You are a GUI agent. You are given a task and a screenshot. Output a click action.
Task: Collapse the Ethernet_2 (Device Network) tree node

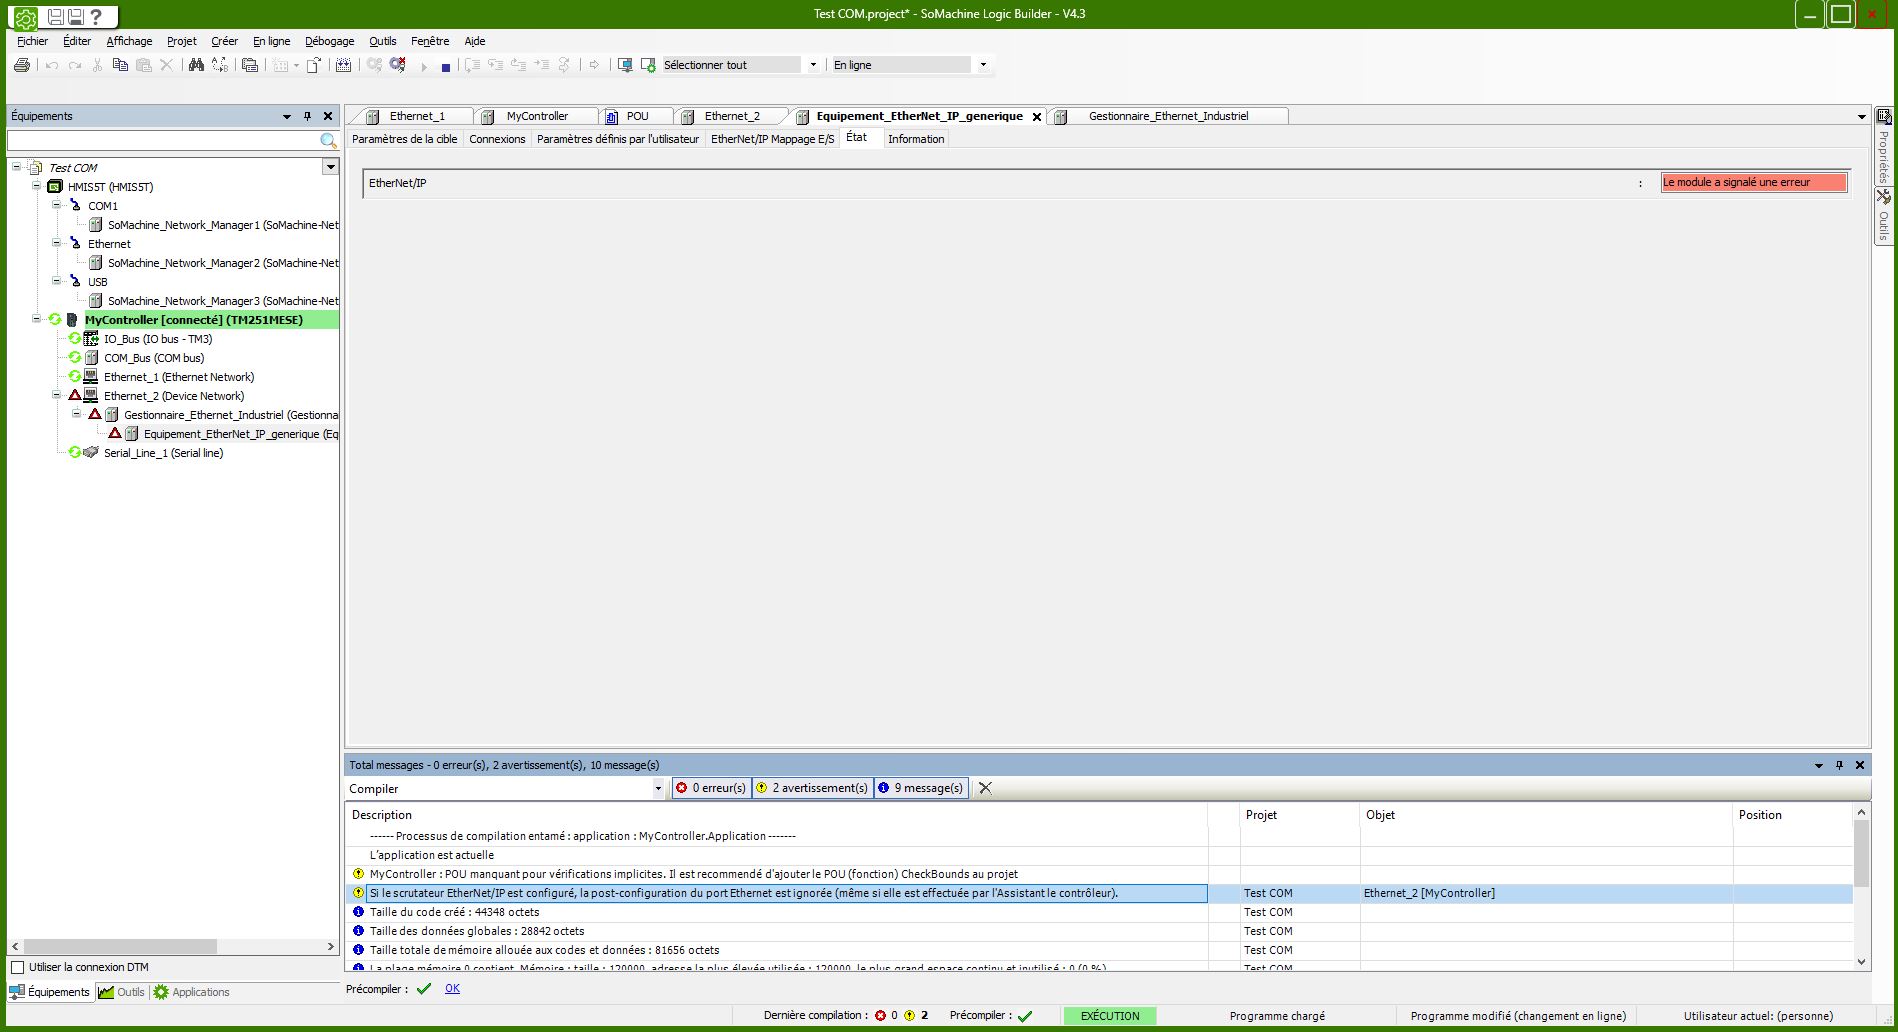click(57, 396)
